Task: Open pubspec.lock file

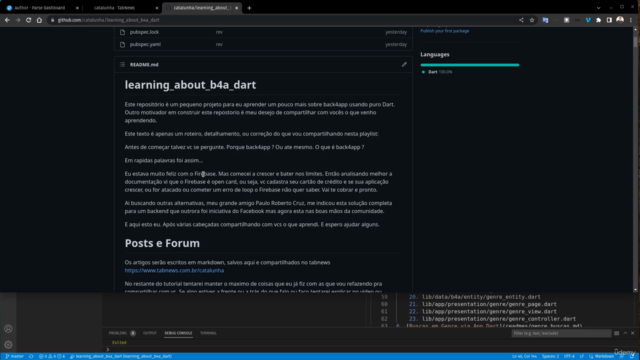Action: click(144, 32)
